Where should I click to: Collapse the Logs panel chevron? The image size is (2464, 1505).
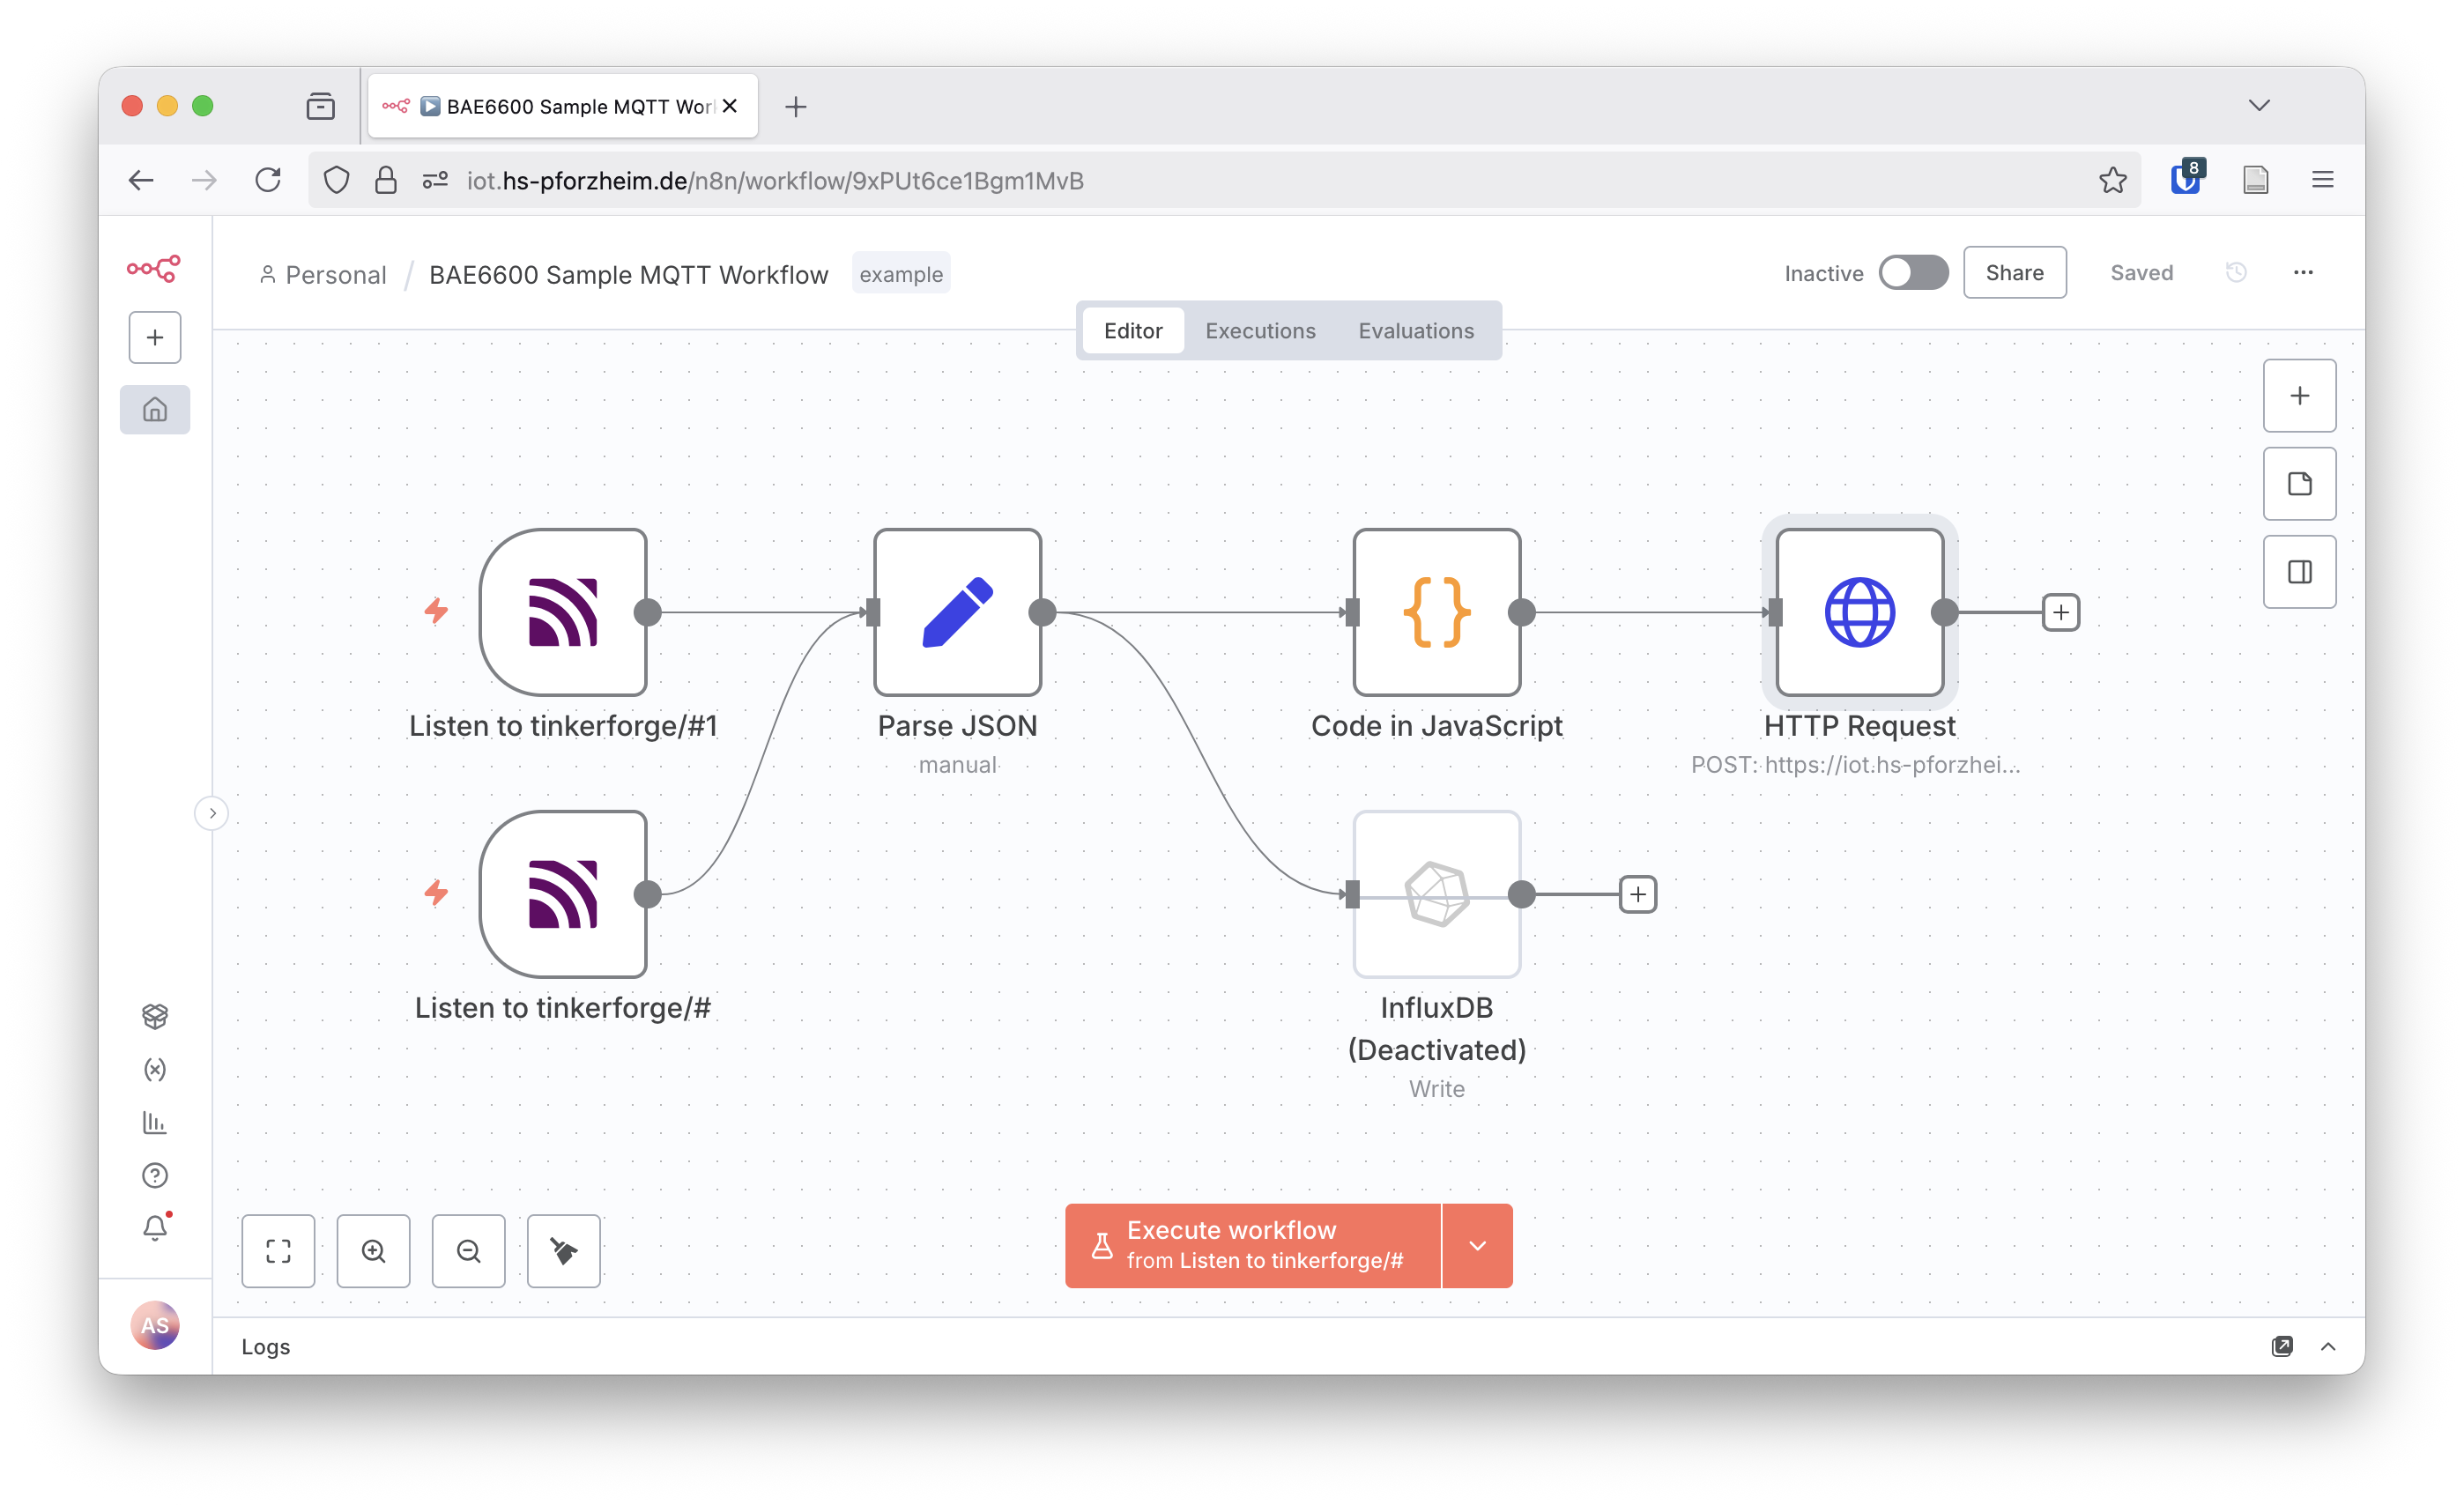tap(2331, 1346)
